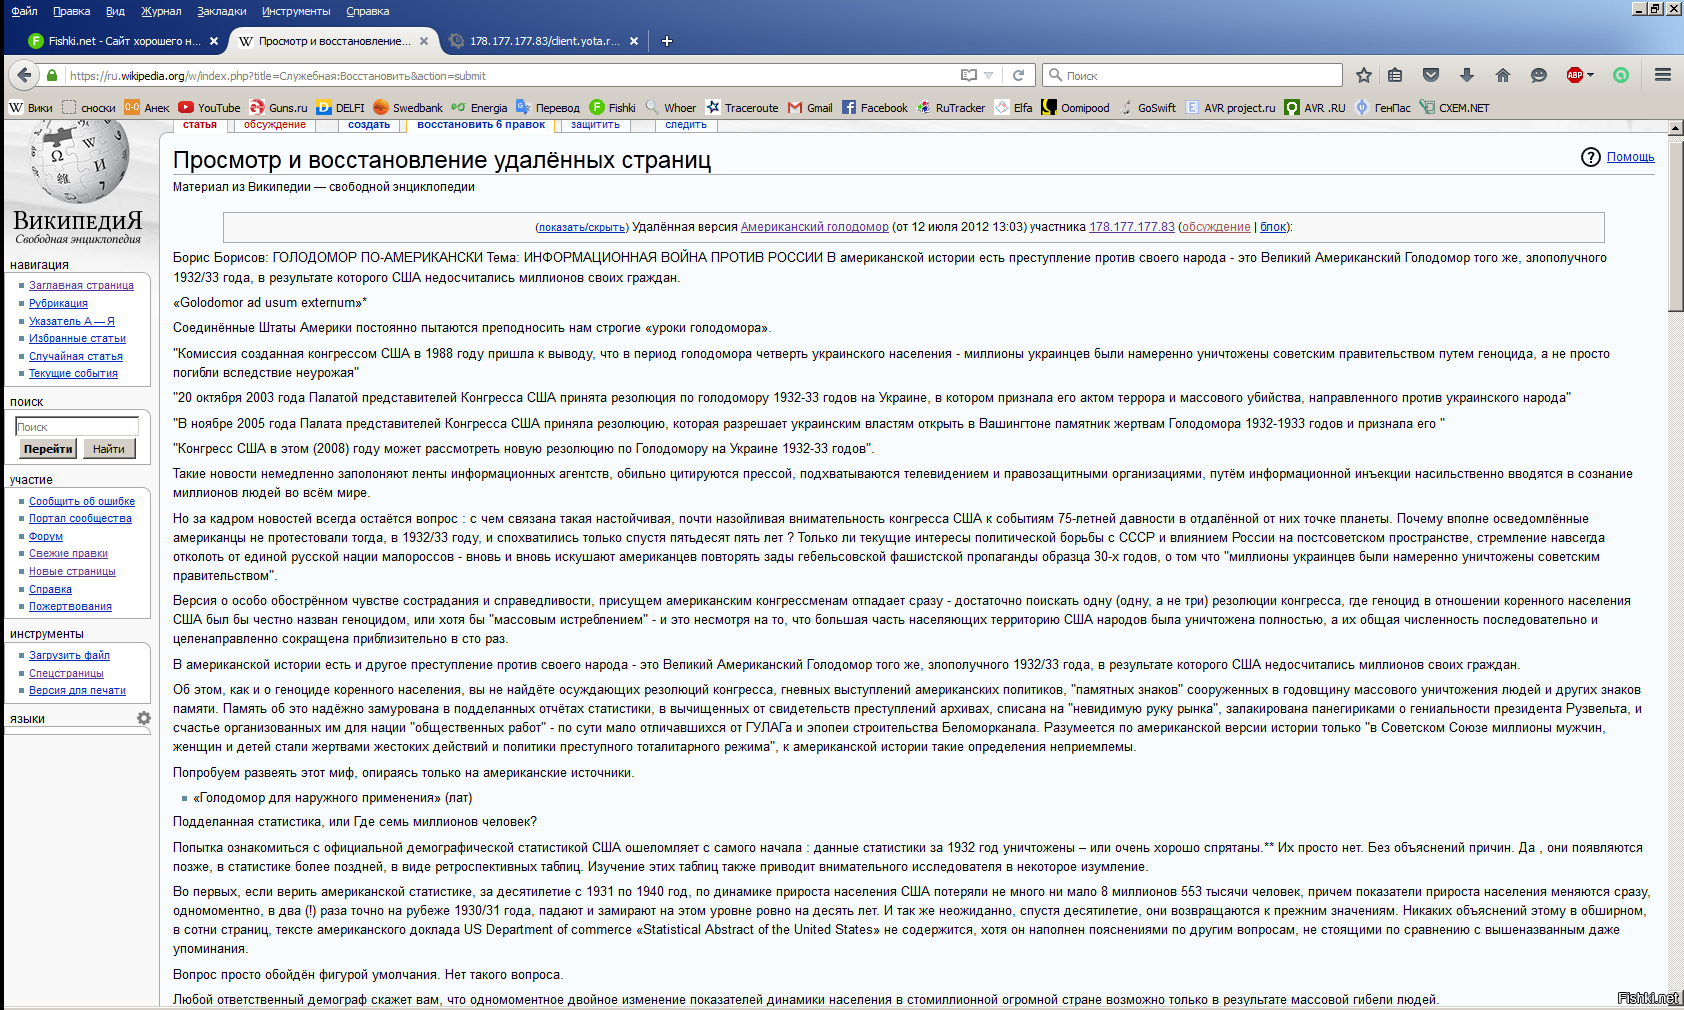Open Заглавная страница sidebar link
Viewport: 1684px width, 1010px height.
[81, 285]
